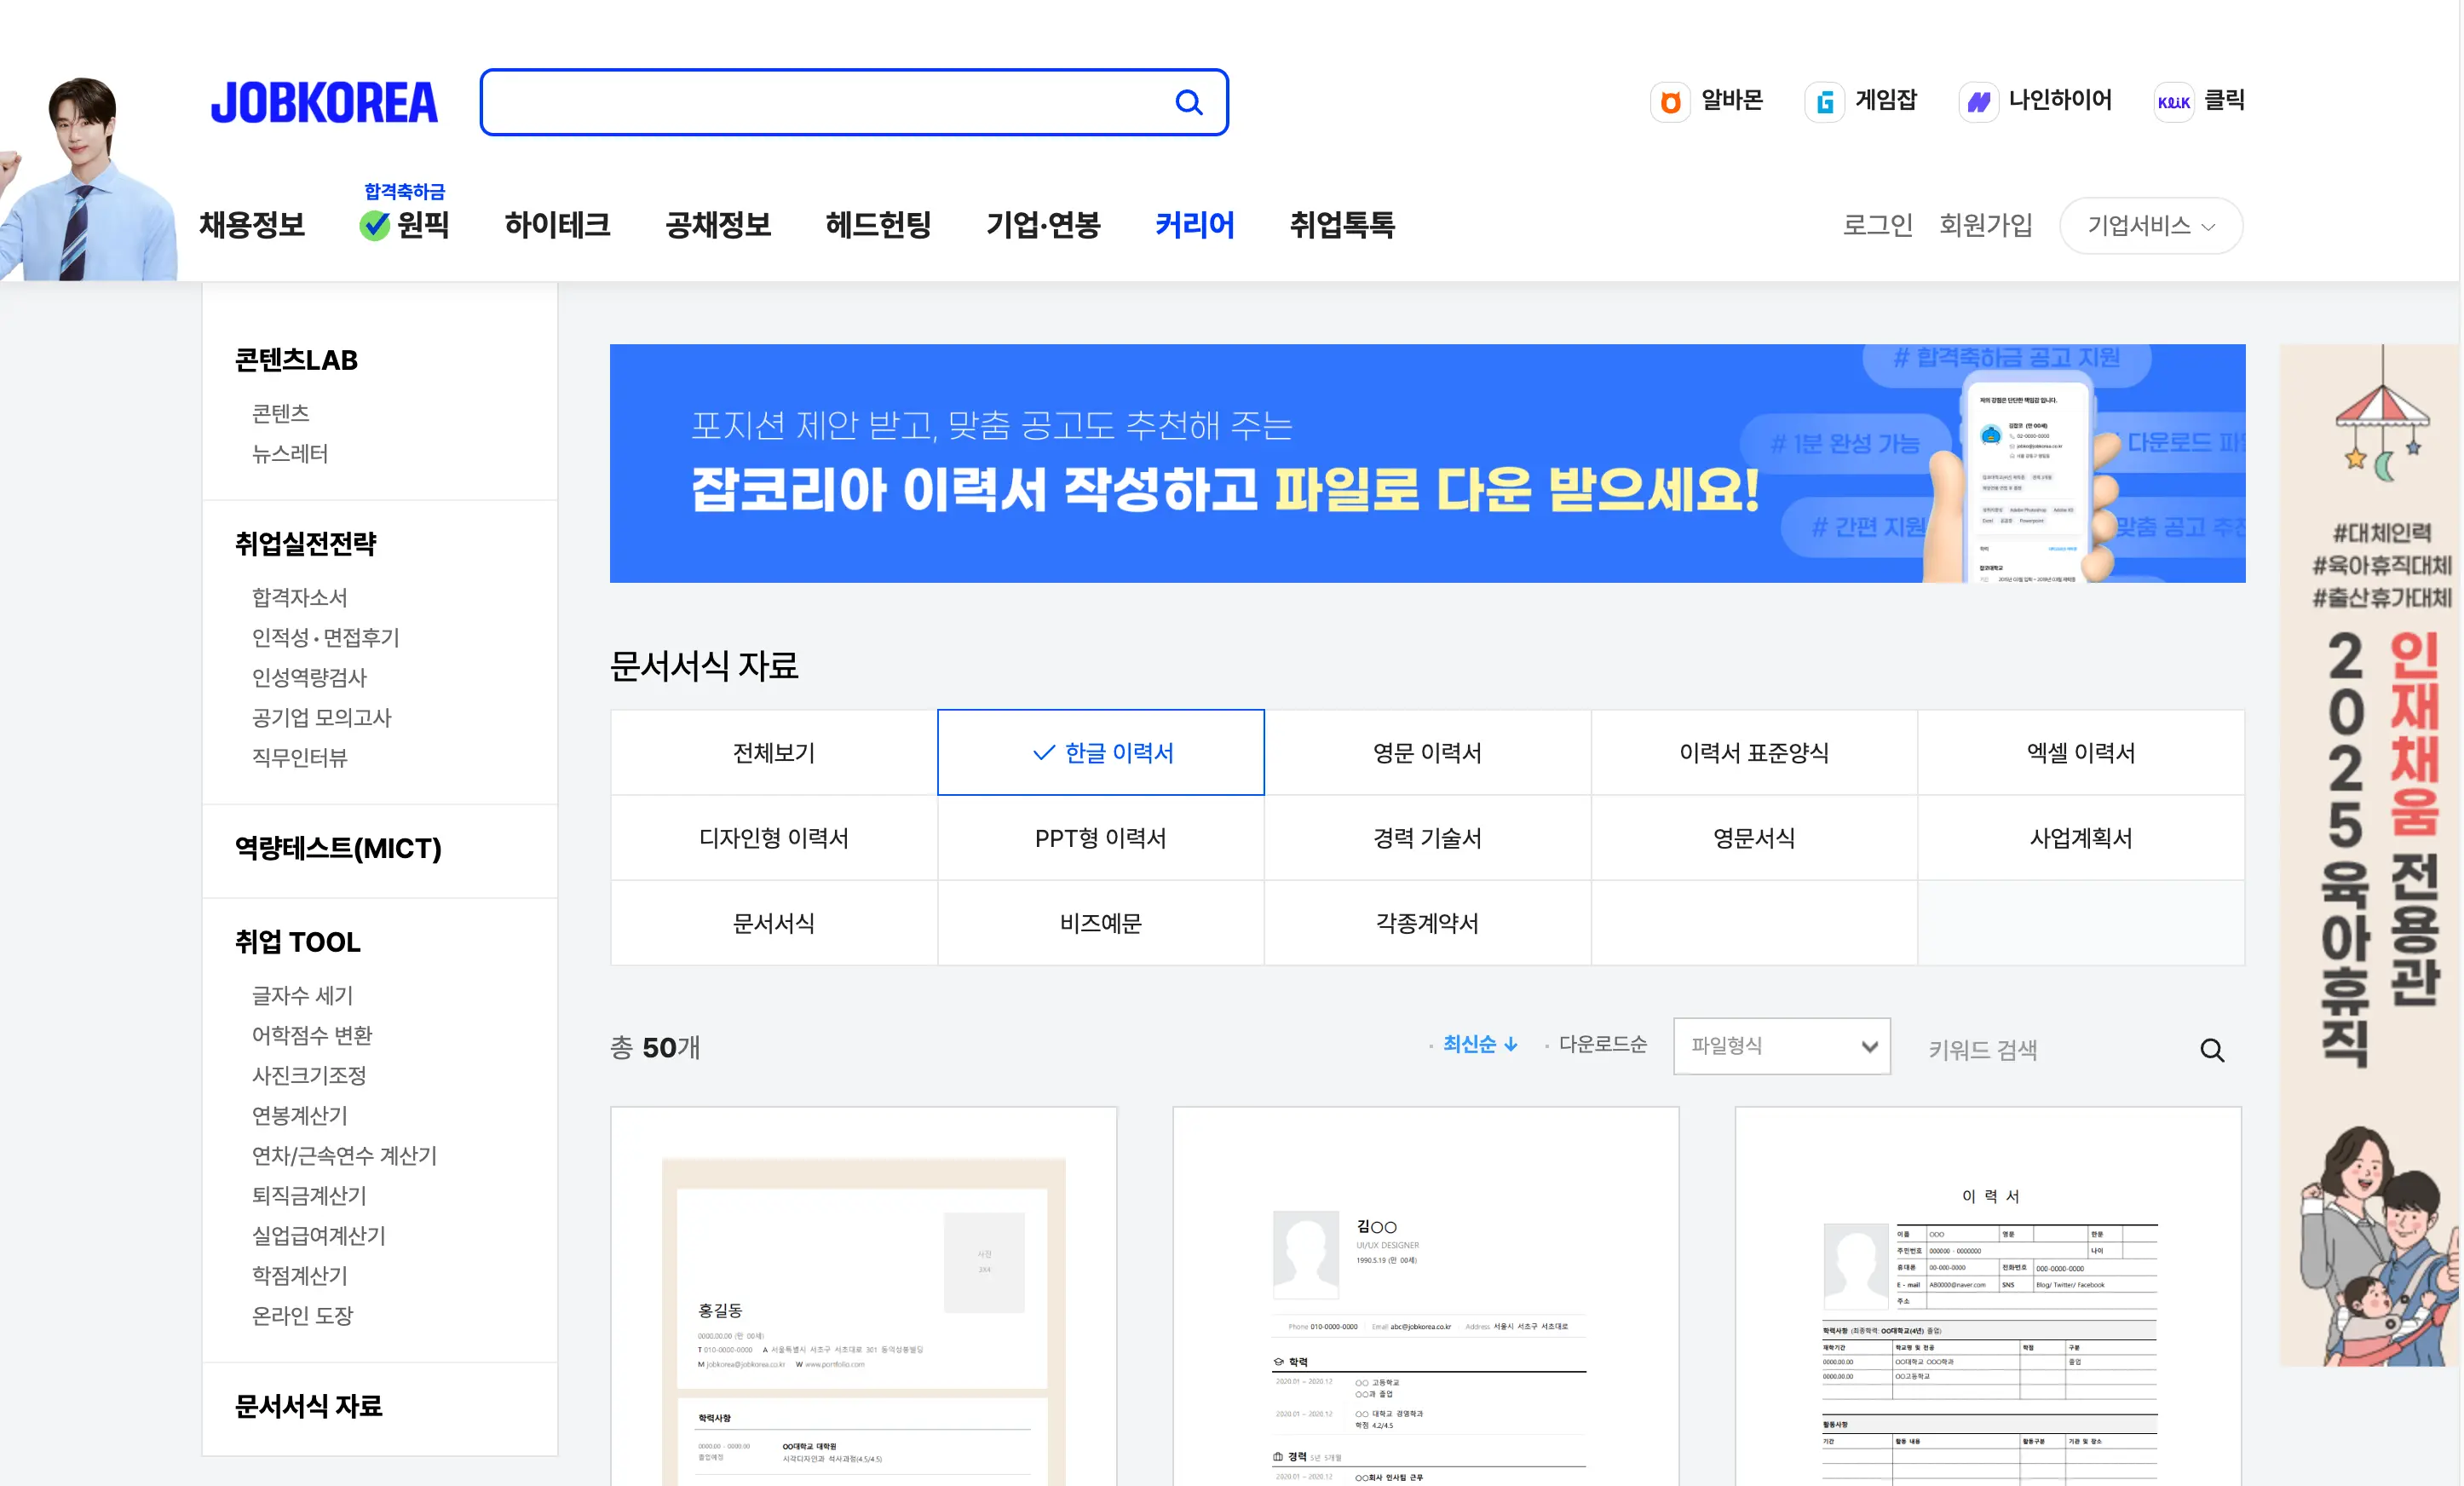Select the 비즈예문 category tab
2464x1486 pixels.
coord(1101,923)
